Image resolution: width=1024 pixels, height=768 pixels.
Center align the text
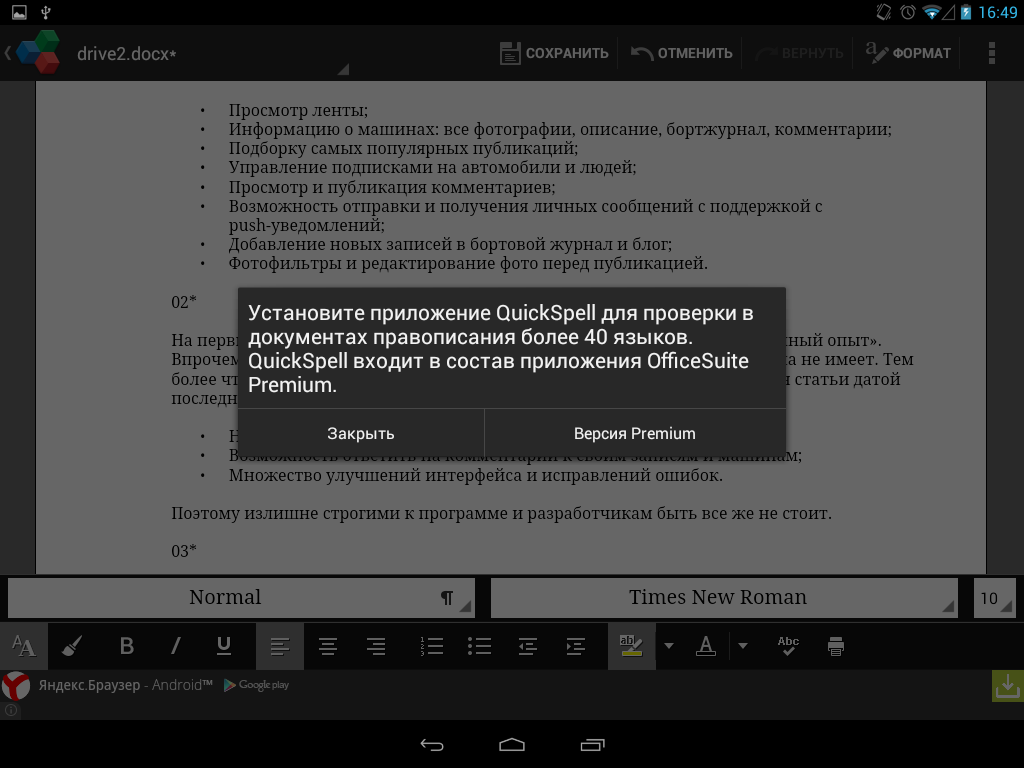tap(328, 647)
